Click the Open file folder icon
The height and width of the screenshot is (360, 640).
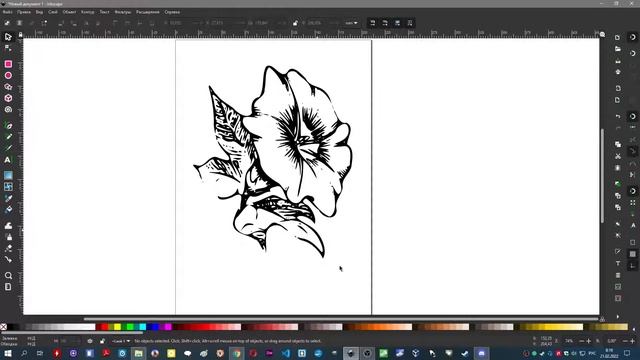click(x=618, y=49)
